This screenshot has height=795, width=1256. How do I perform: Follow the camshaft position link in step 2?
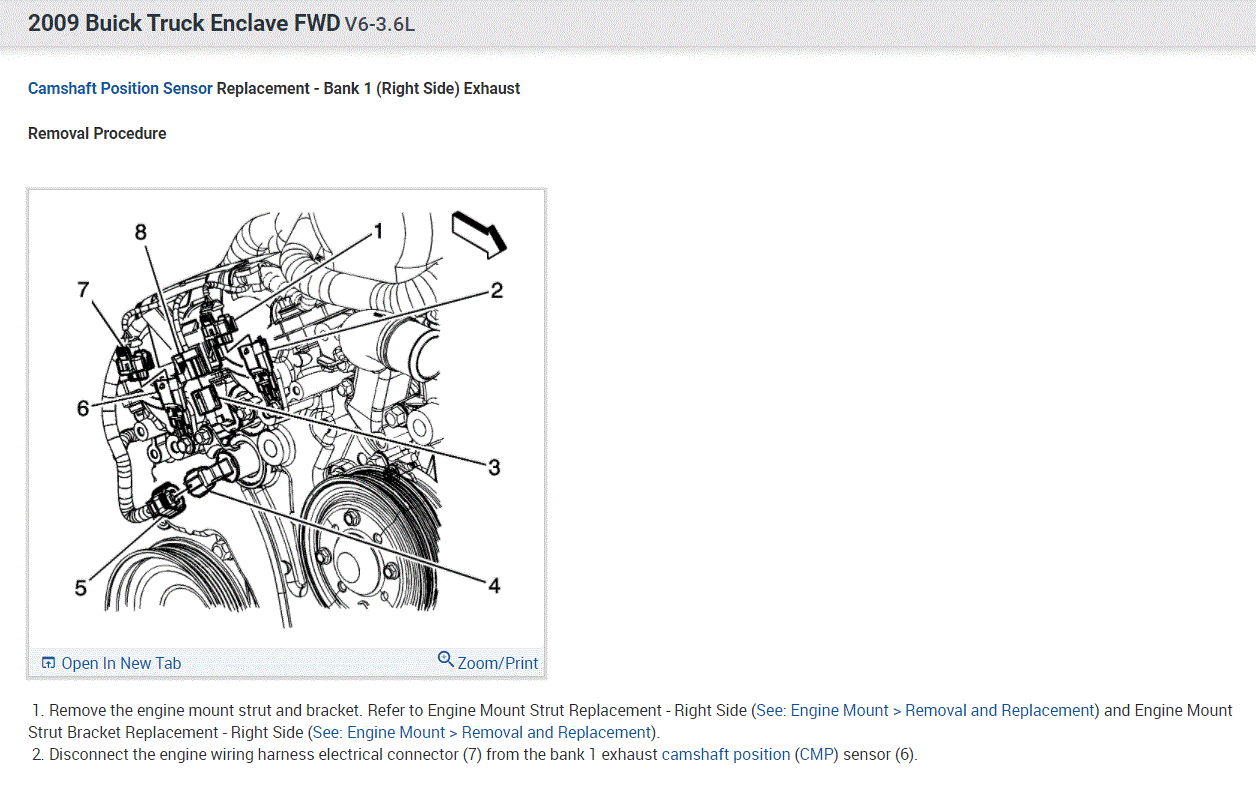point(726,755)
